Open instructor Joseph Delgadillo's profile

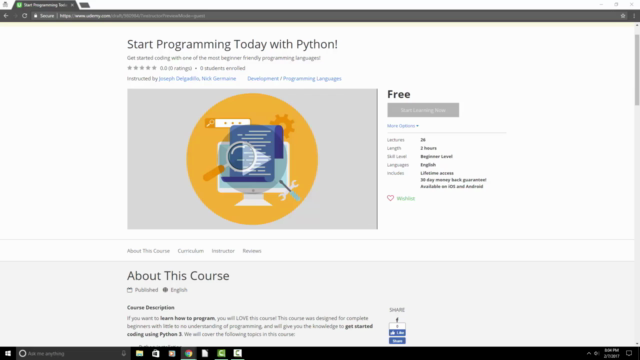pos(179,78)
